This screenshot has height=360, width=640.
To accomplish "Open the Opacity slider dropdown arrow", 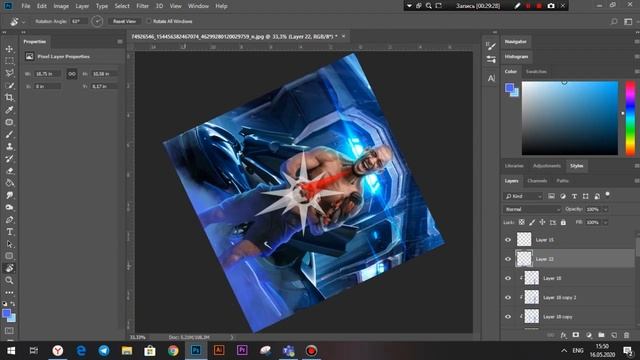I will (606, 209).
